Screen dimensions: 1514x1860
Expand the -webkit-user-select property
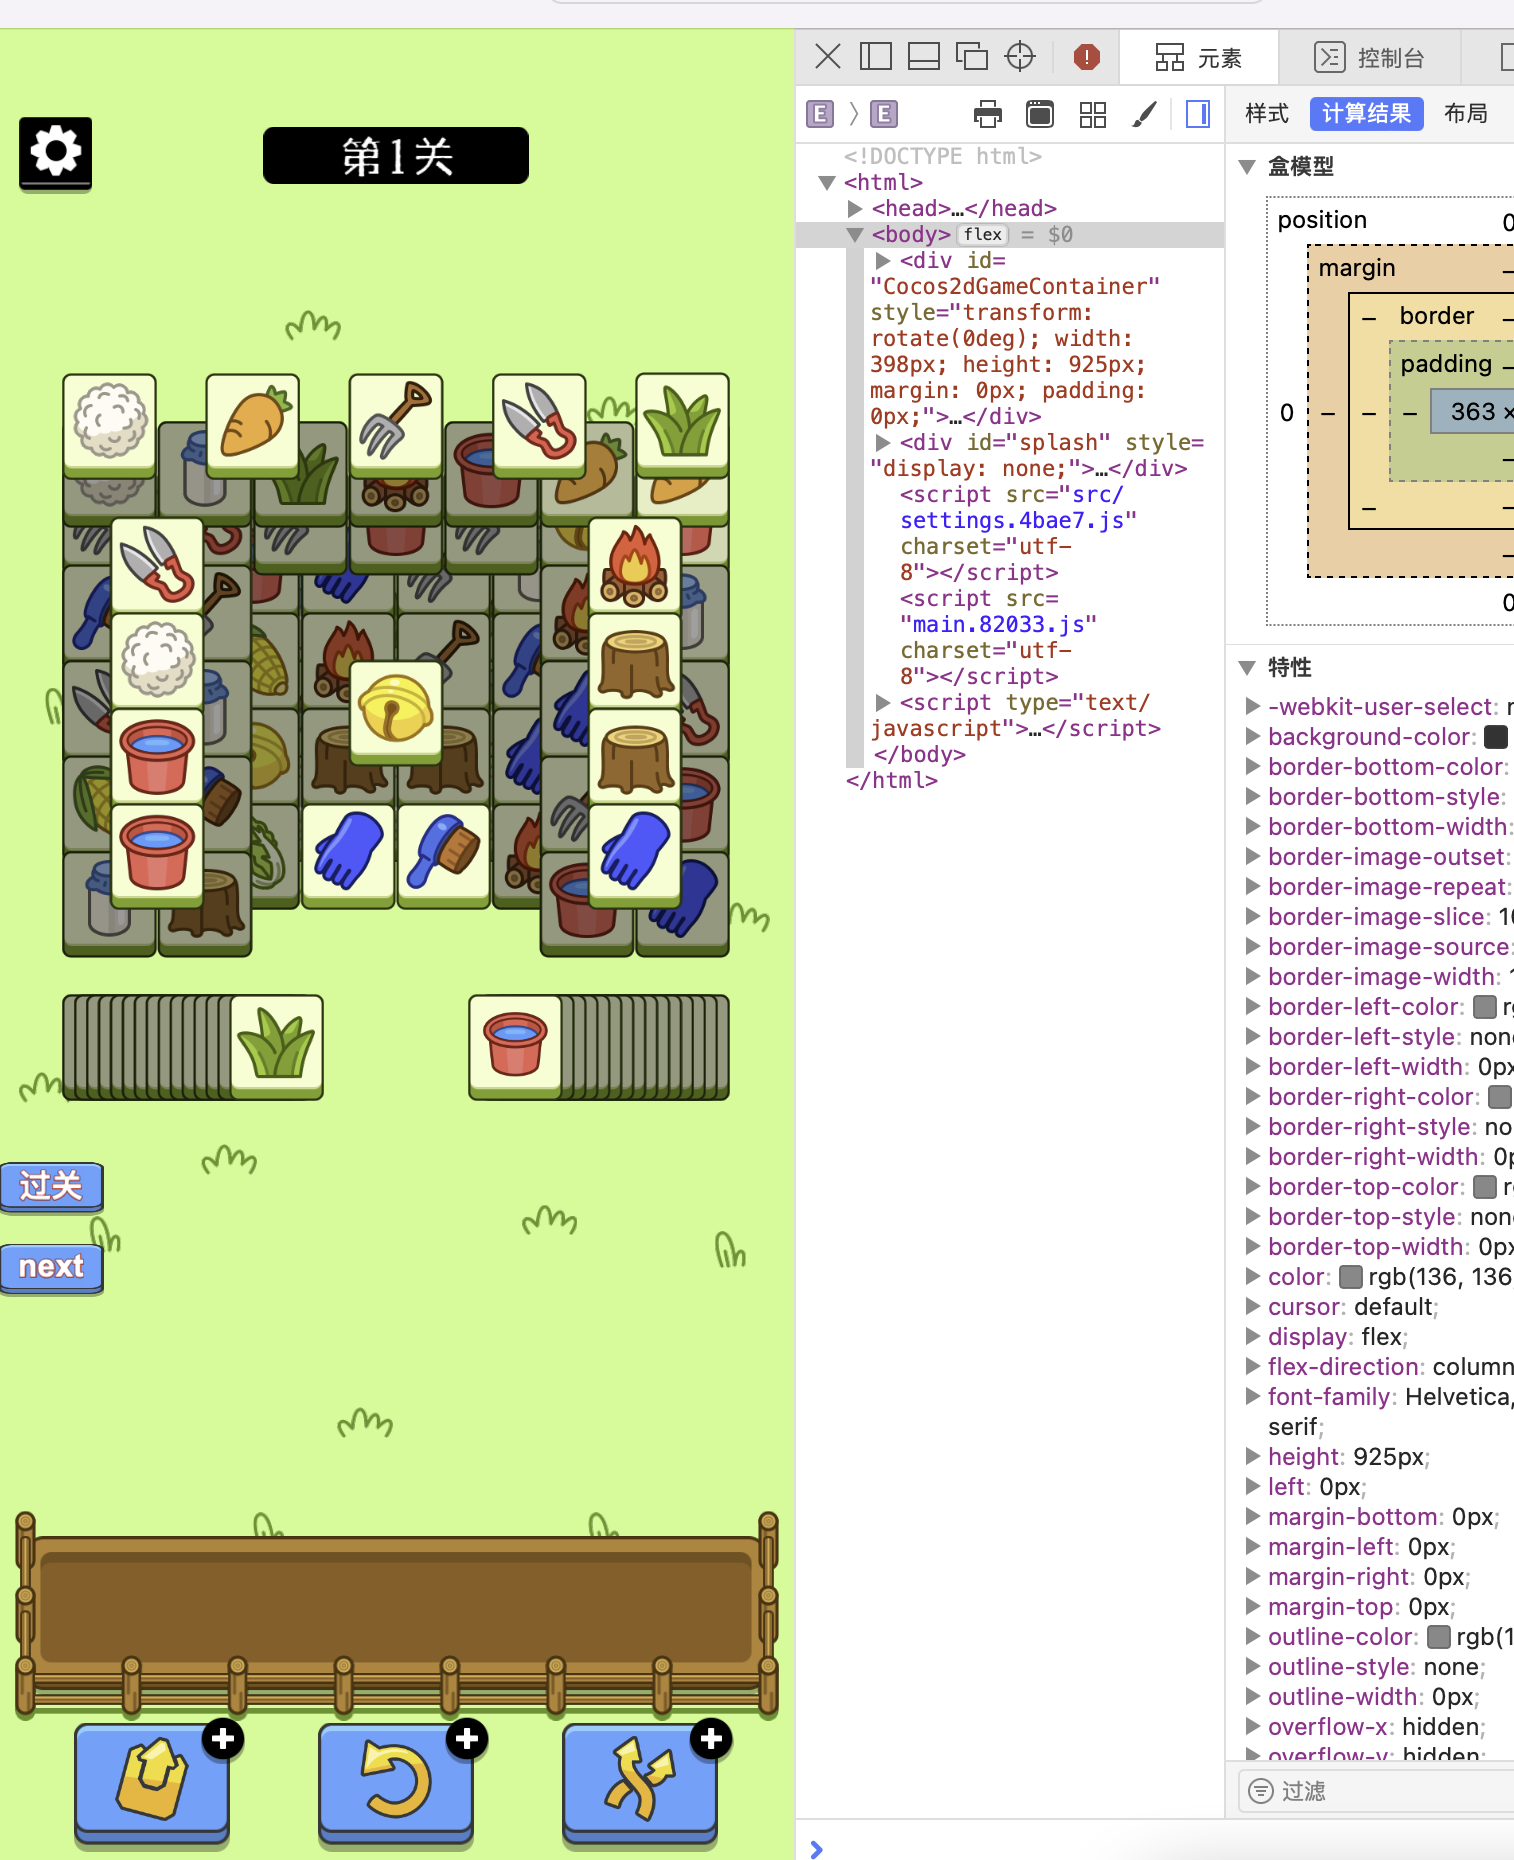(x=1252, y=707)
